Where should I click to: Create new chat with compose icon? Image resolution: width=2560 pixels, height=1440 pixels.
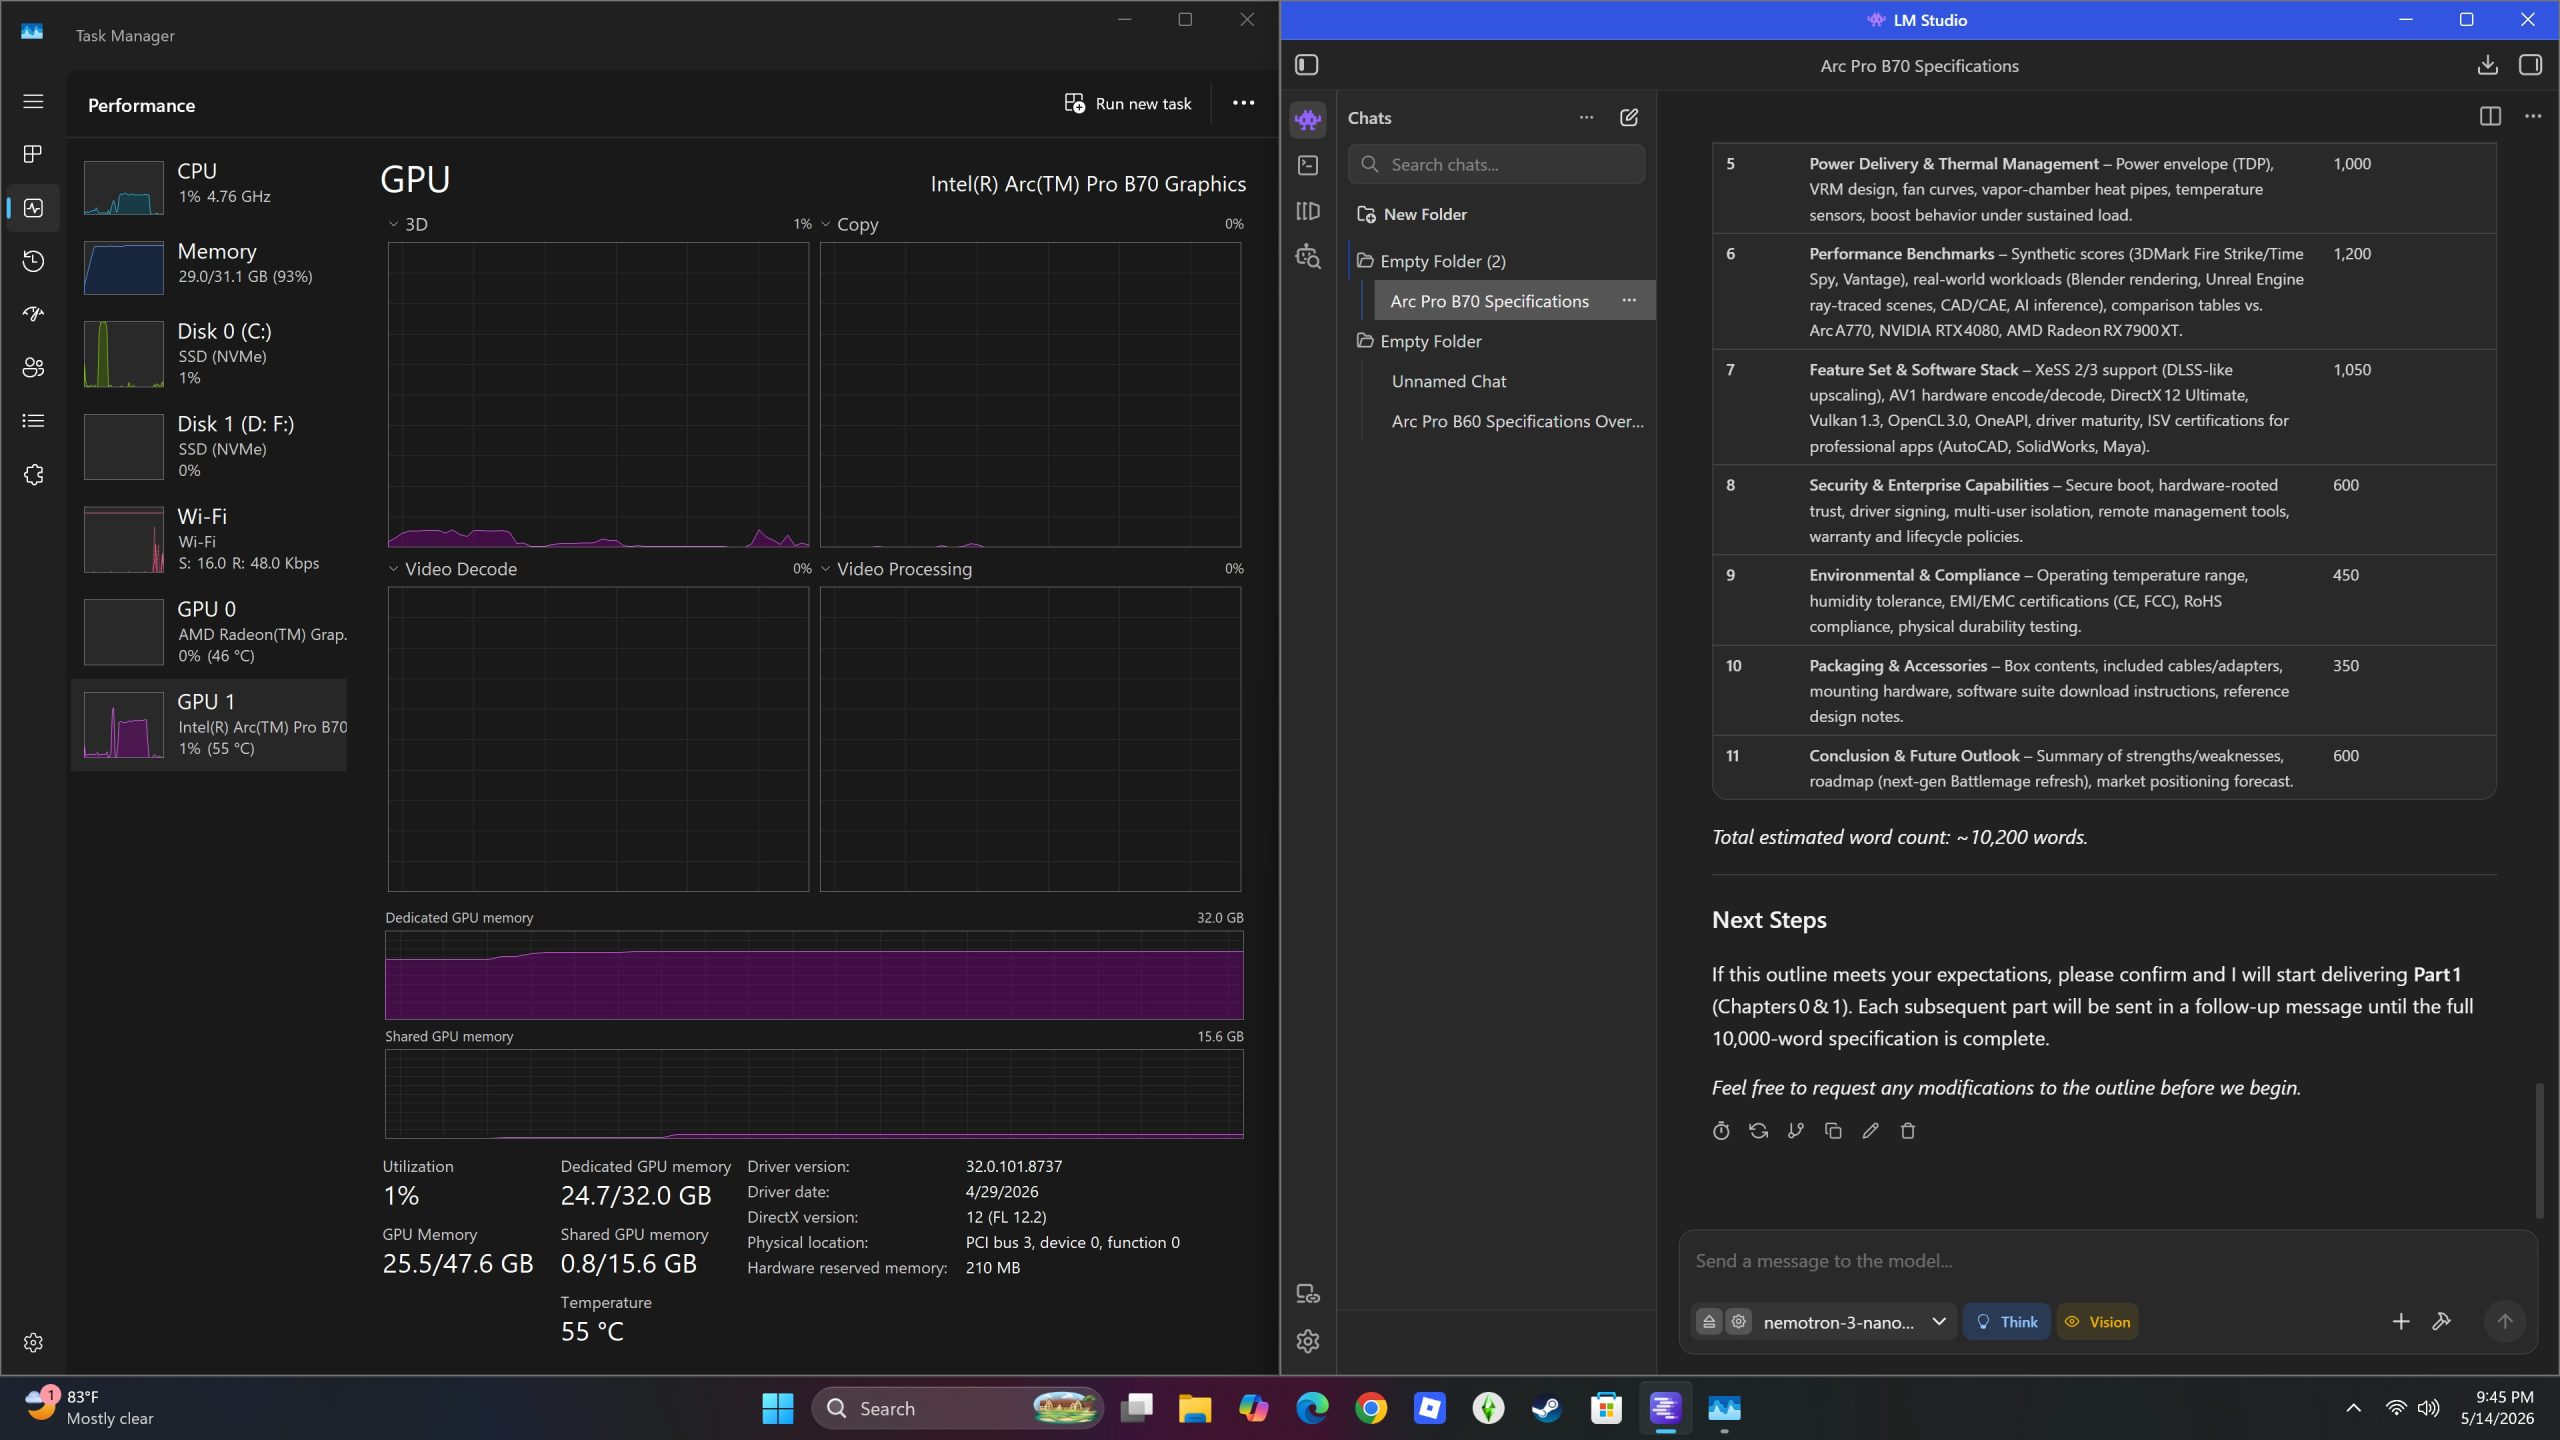point(1629,117)
